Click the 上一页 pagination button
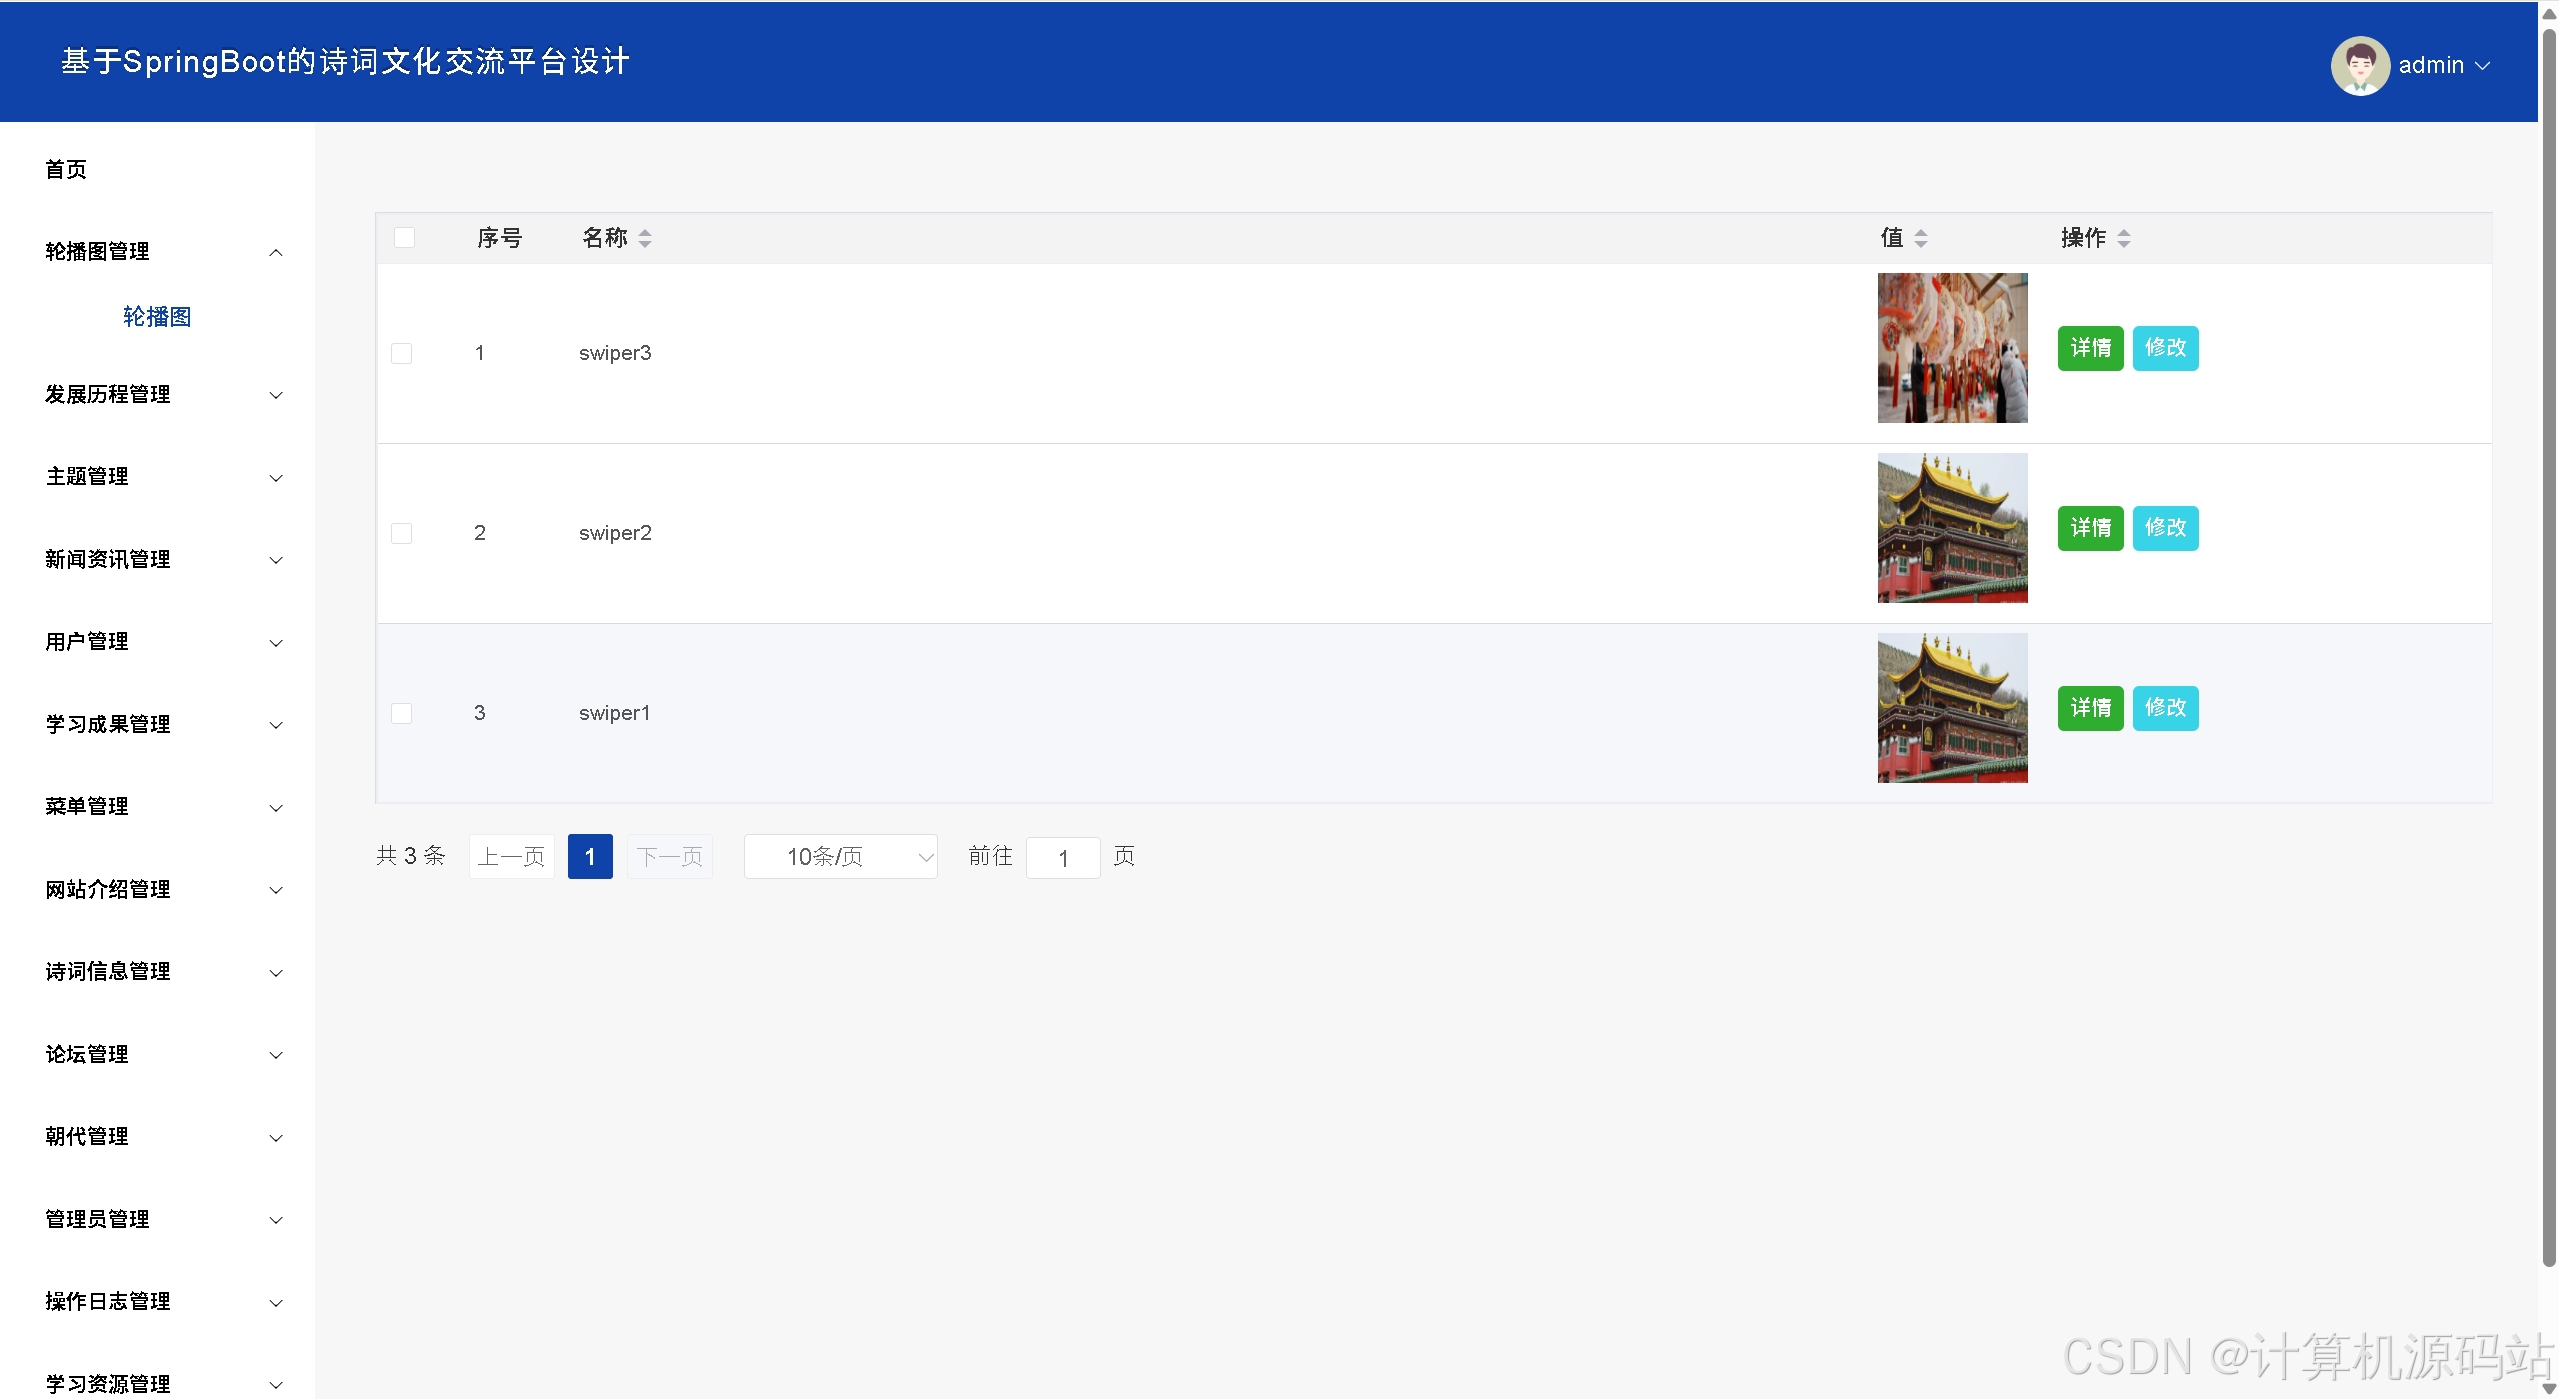 [x=511, y=857]
